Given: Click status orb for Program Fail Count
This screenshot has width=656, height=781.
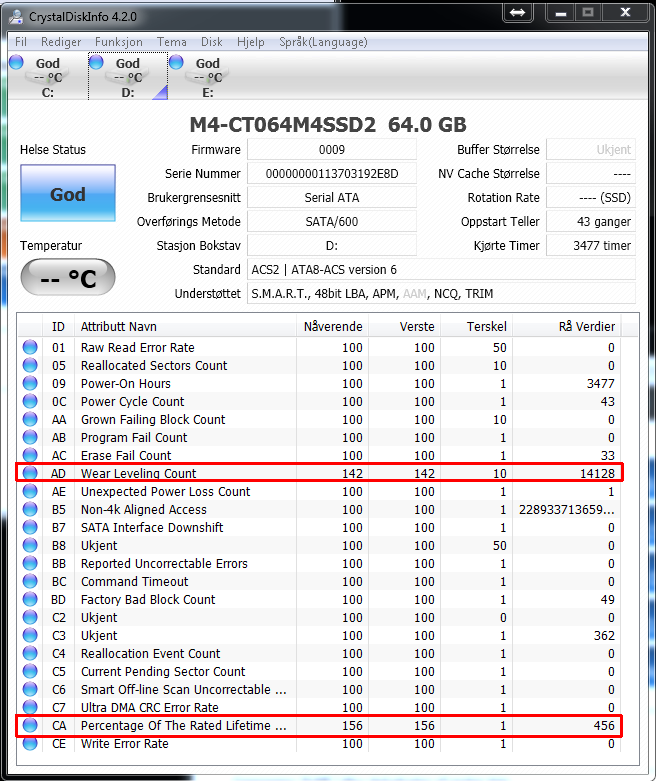Looking at the screenshot, I should [x=30, y=437].
